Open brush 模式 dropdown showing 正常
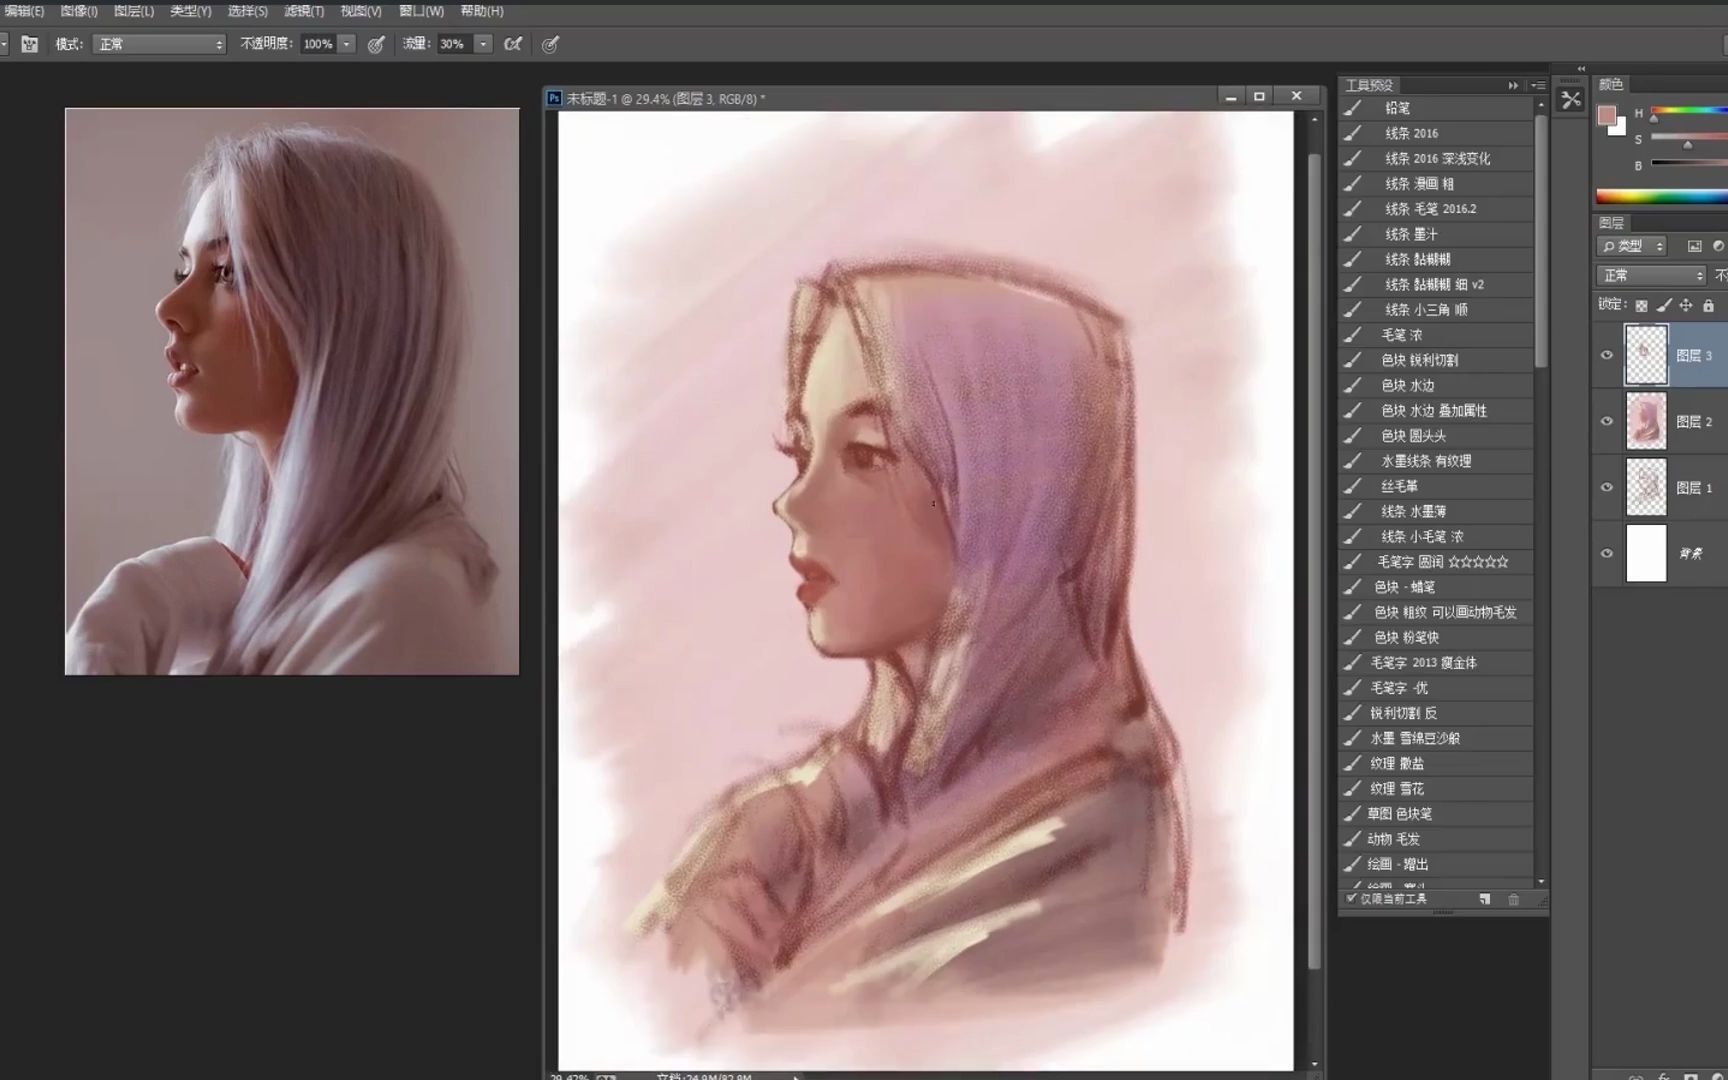This screenshot has height=1080, width=1728. tap(160, 44)
